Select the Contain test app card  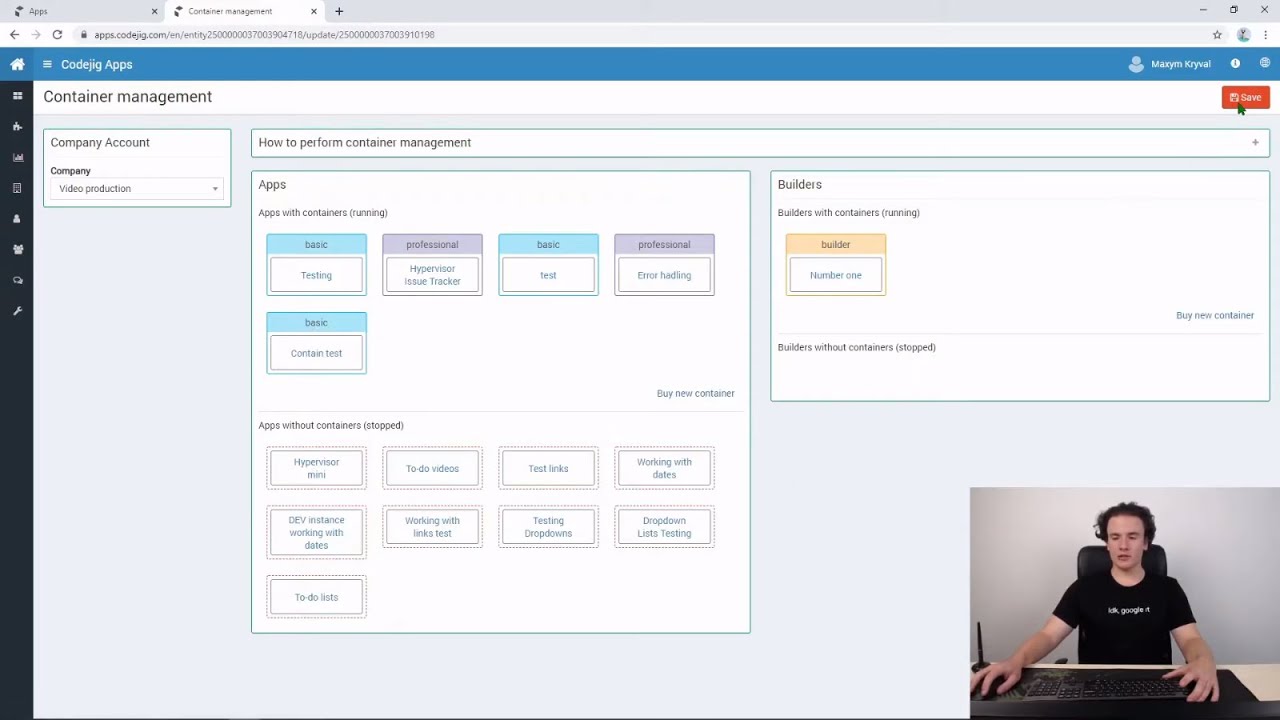(316, 343)
